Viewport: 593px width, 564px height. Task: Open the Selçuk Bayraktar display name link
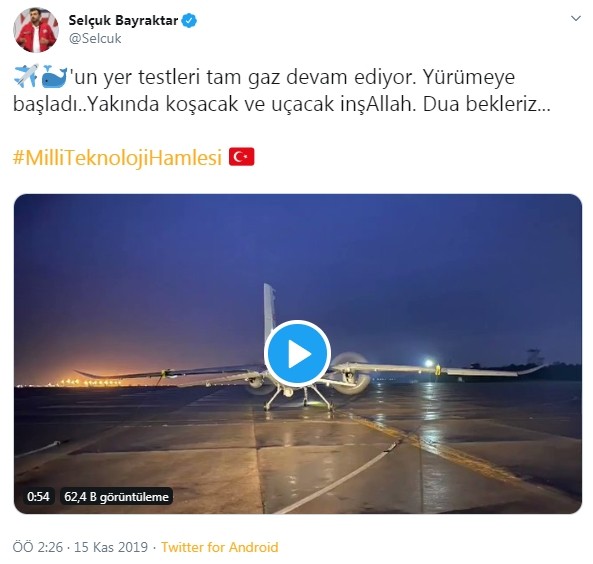[x=123, y=20]
